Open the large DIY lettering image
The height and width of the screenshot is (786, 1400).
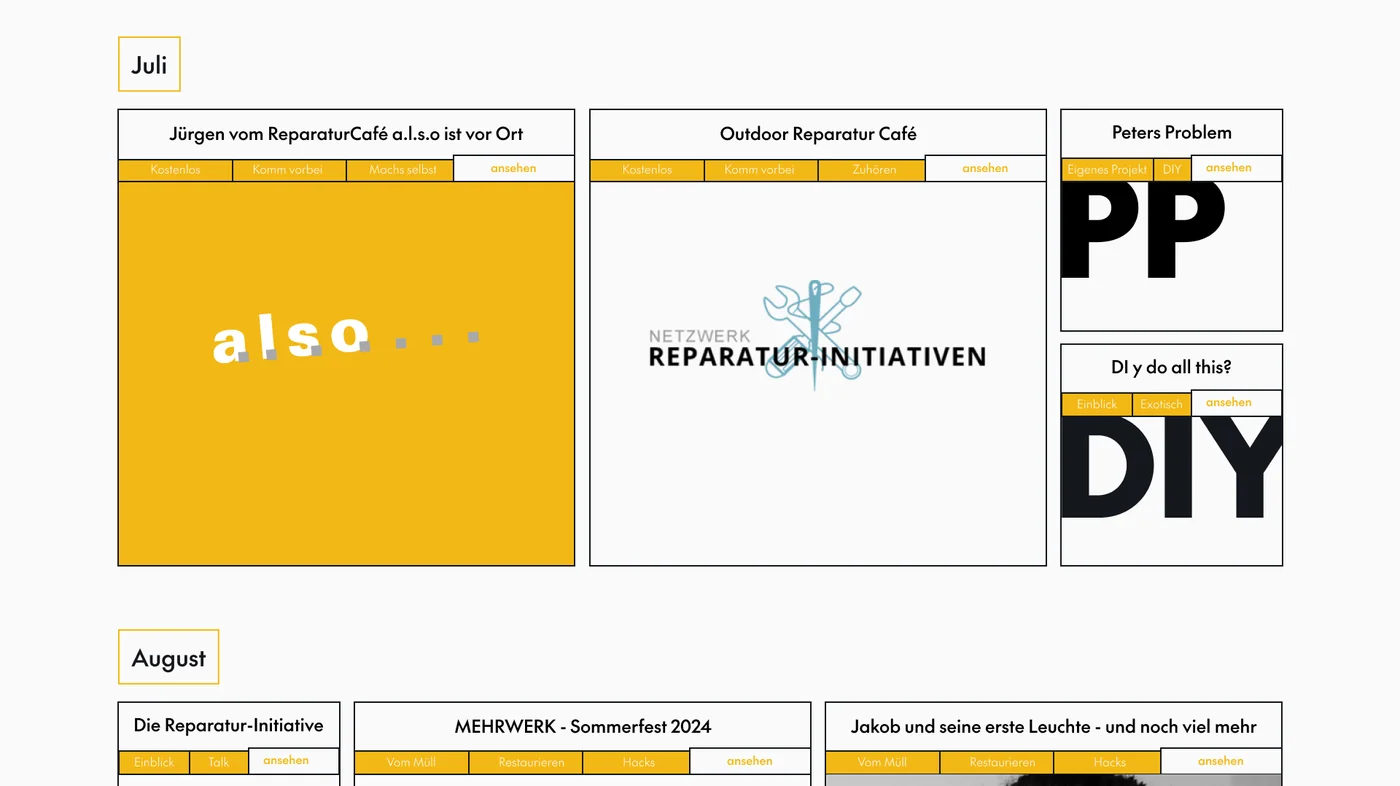1172,491
